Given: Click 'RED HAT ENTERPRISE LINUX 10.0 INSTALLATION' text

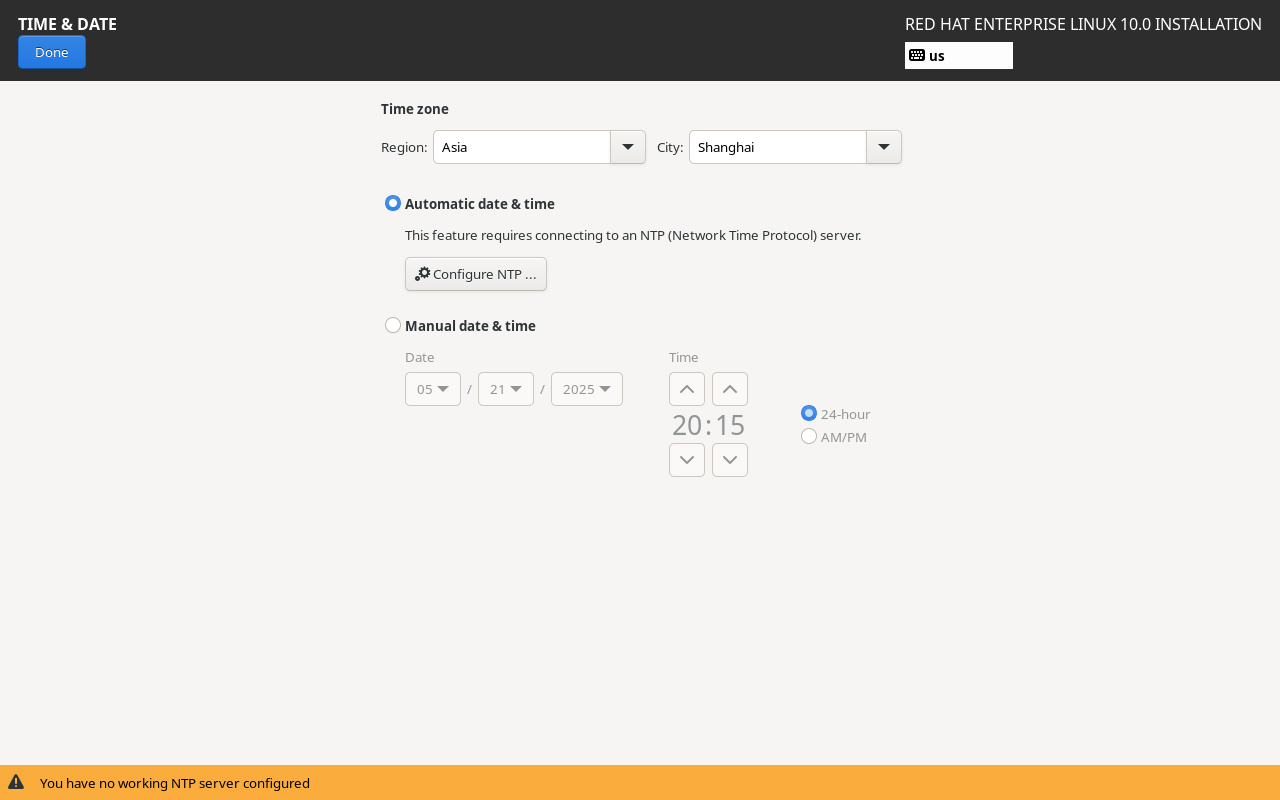Looking at the screenshot, I should click(x=1083, y=24).
